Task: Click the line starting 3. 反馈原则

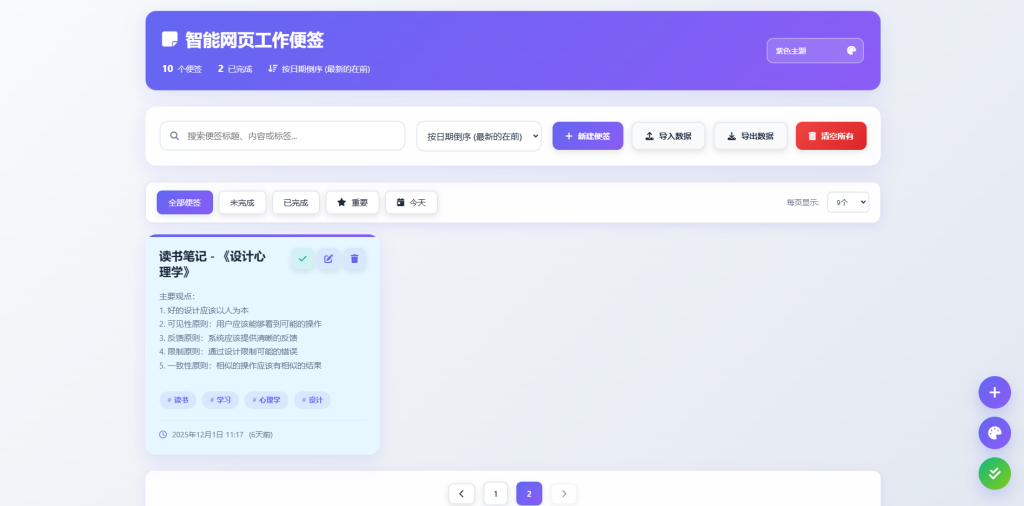Action: tap(229, 338)
